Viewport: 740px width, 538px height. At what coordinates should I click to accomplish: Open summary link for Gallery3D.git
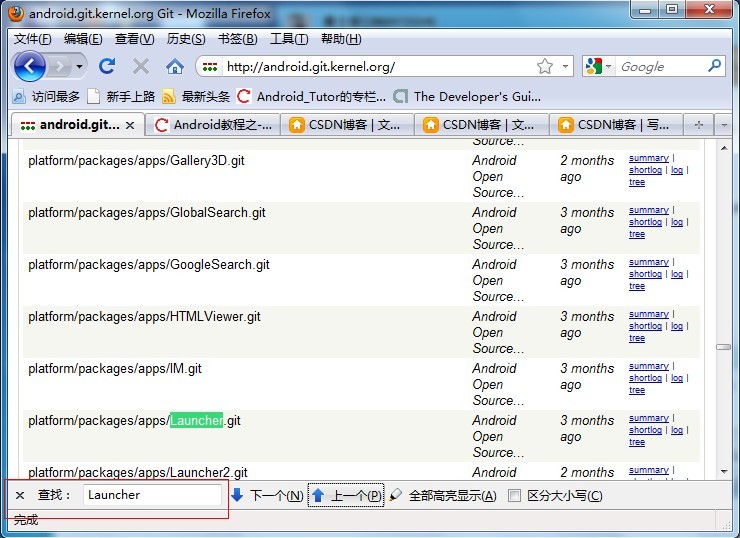[x=649, y=158]
